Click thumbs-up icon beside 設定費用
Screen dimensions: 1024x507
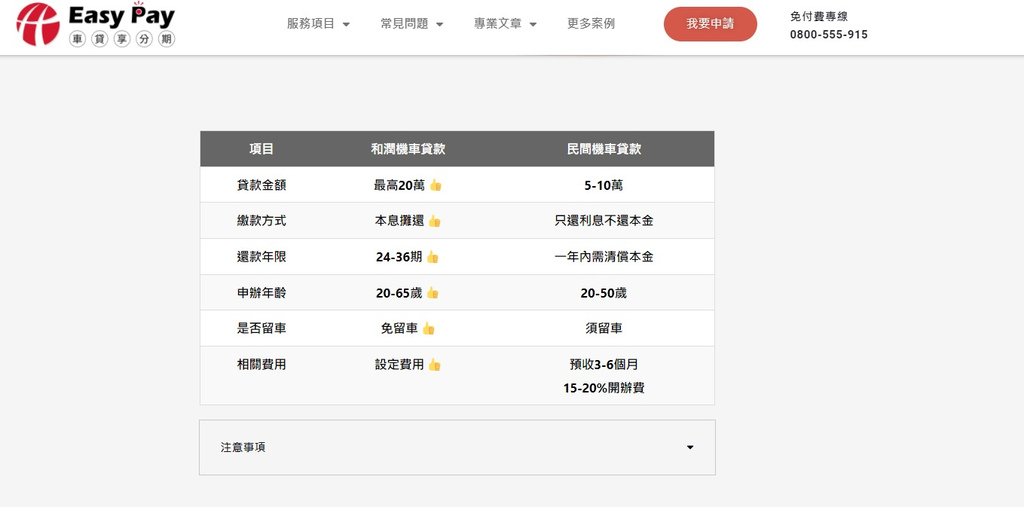(x=434, y=365)
